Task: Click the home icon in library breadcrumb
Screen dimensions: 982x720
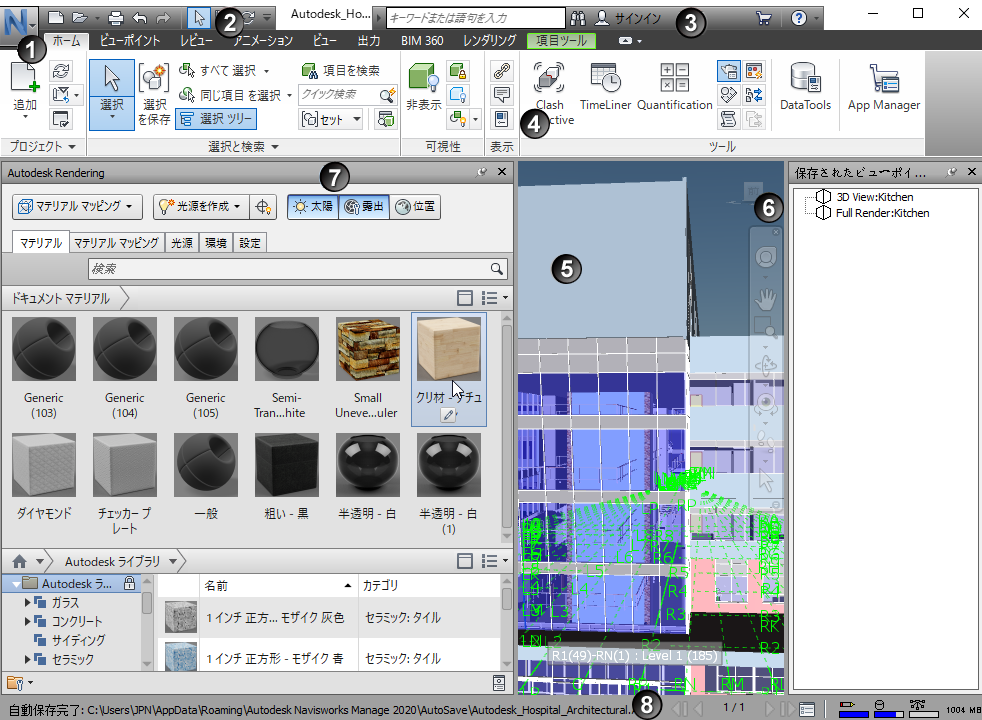Action: tap(19, 561)
